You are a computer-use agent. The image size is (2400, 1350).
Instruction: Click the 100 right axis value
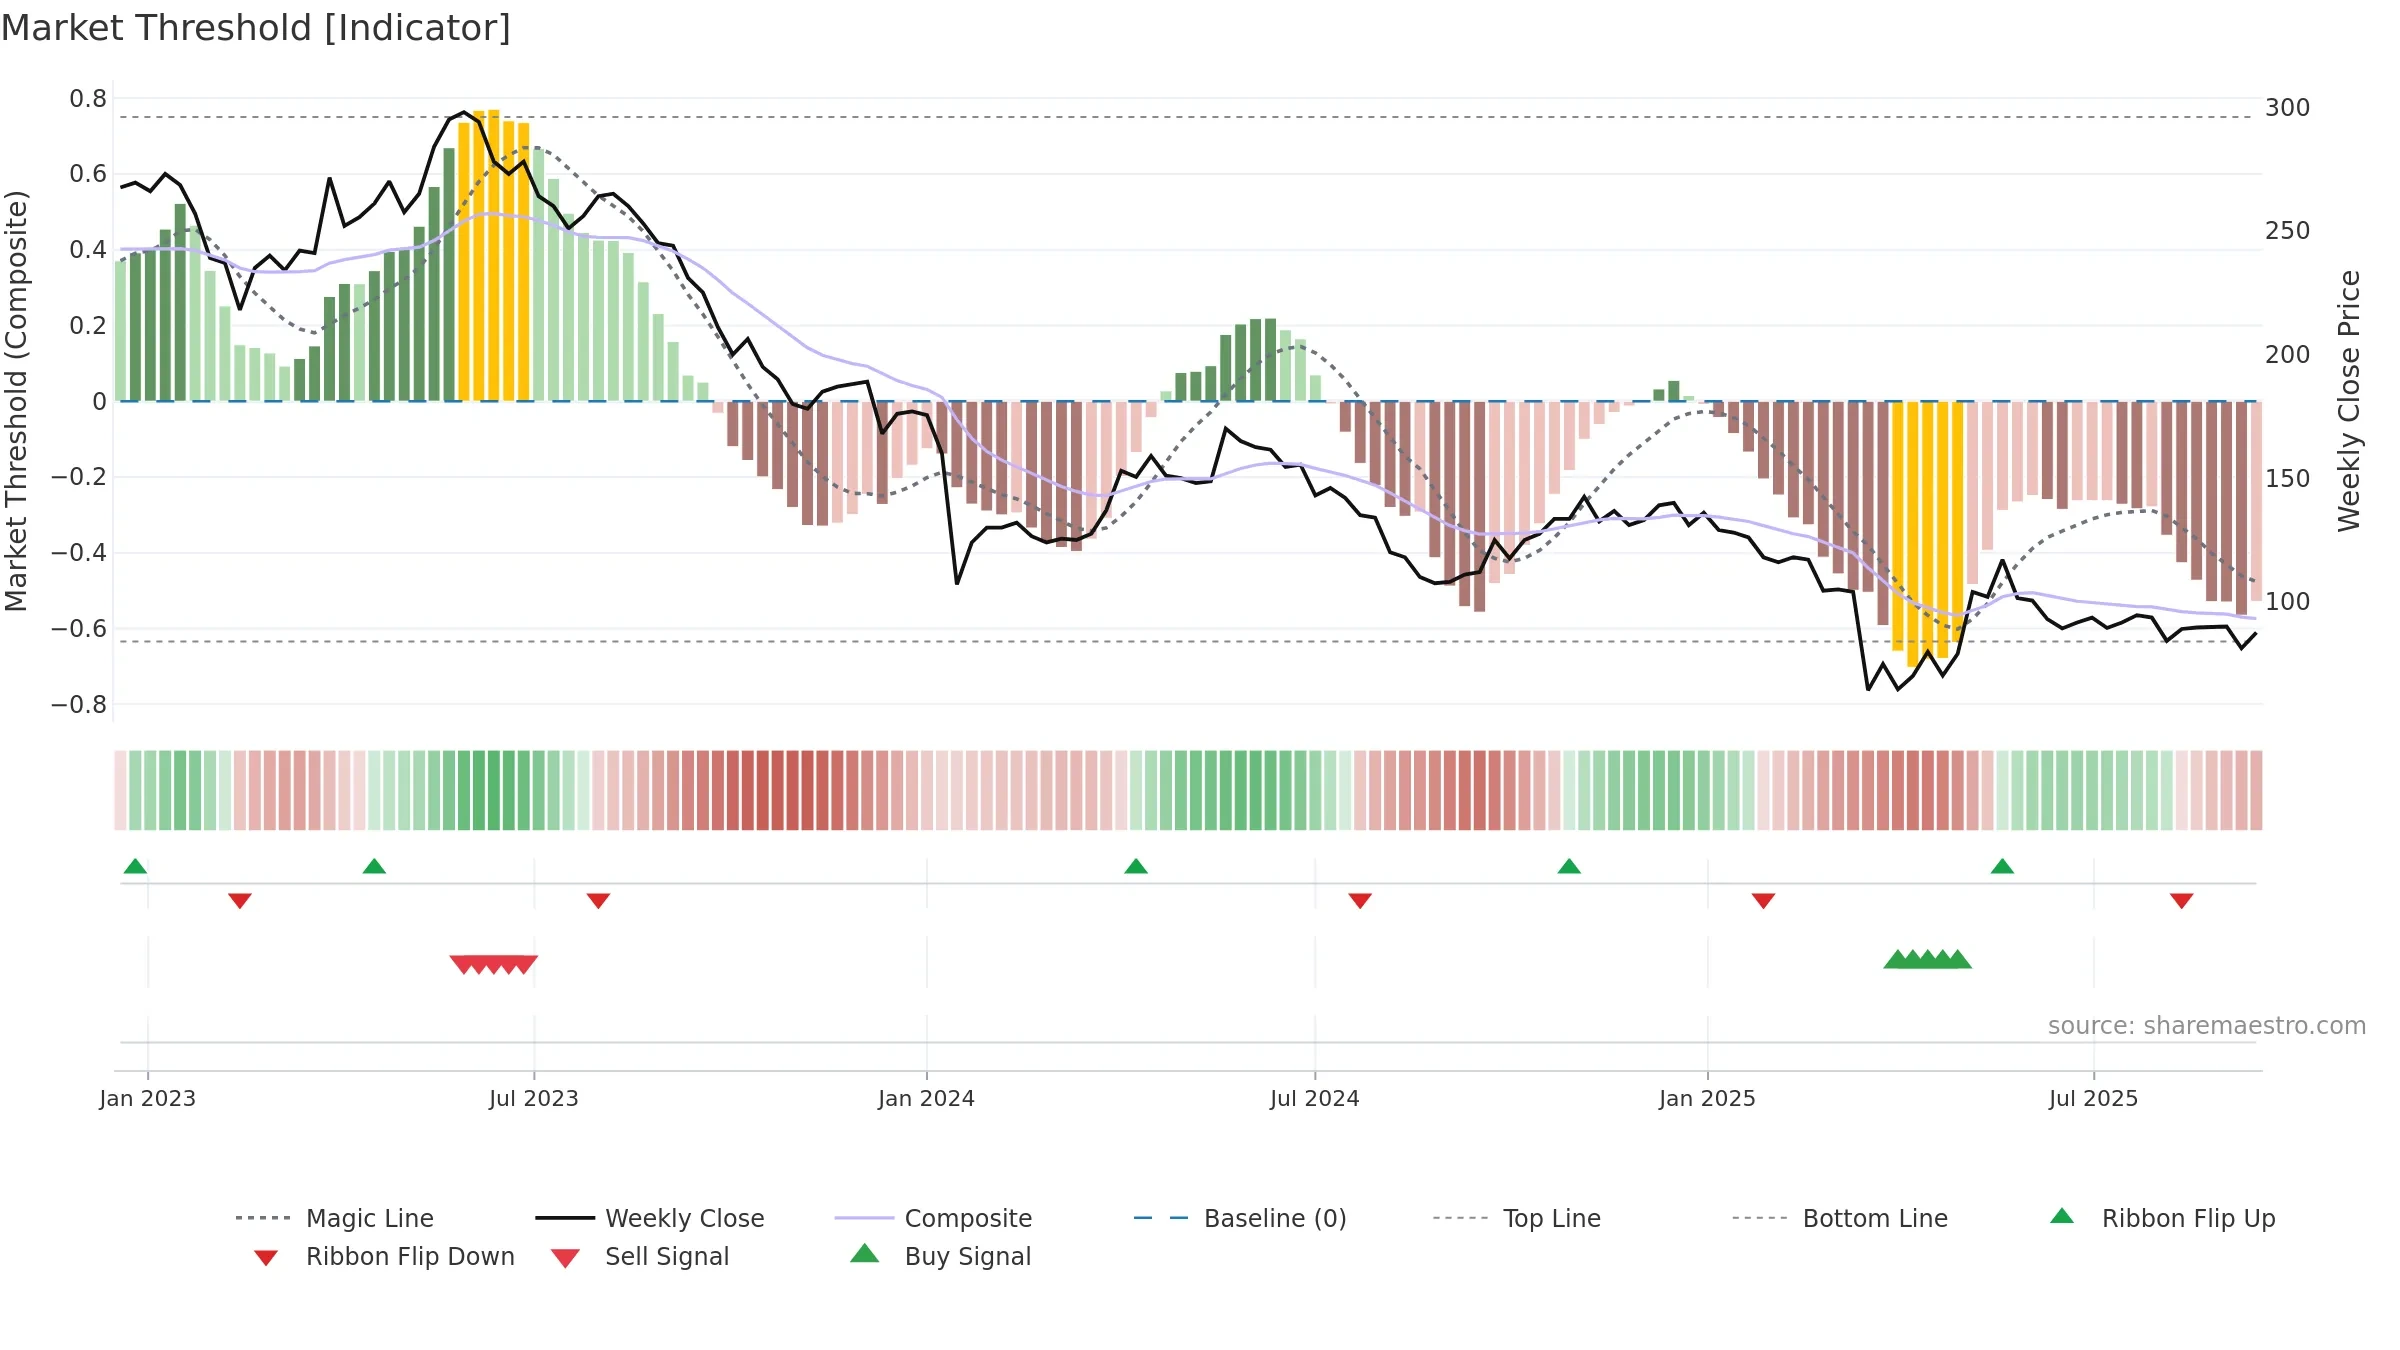2288,601
